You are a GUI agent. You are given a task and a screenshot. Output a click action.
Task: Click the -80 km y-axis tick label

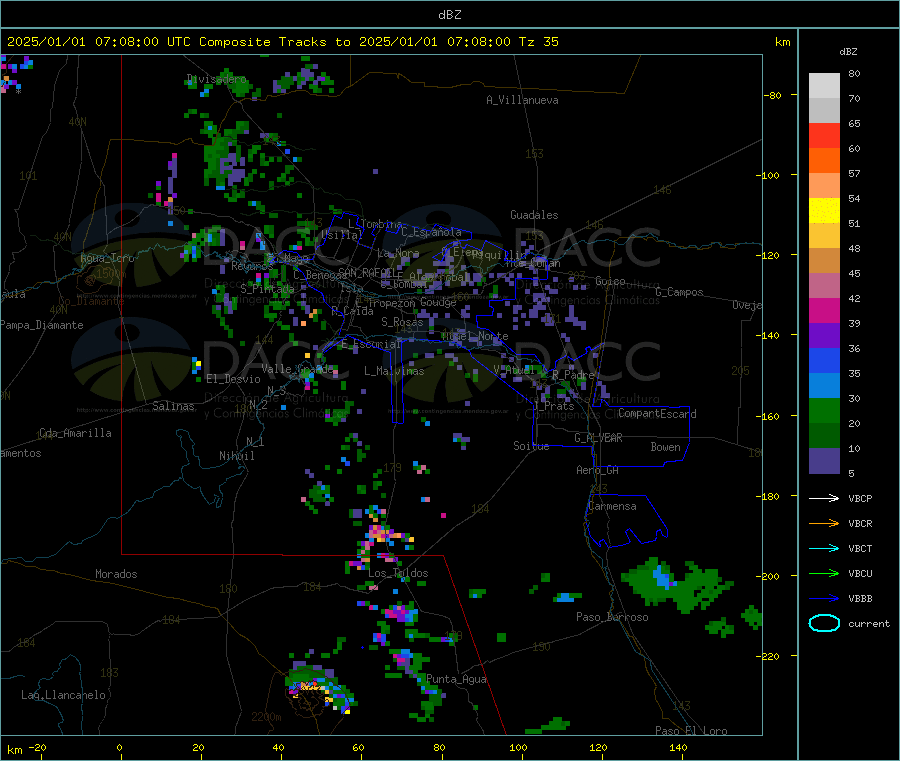point(773,95)
